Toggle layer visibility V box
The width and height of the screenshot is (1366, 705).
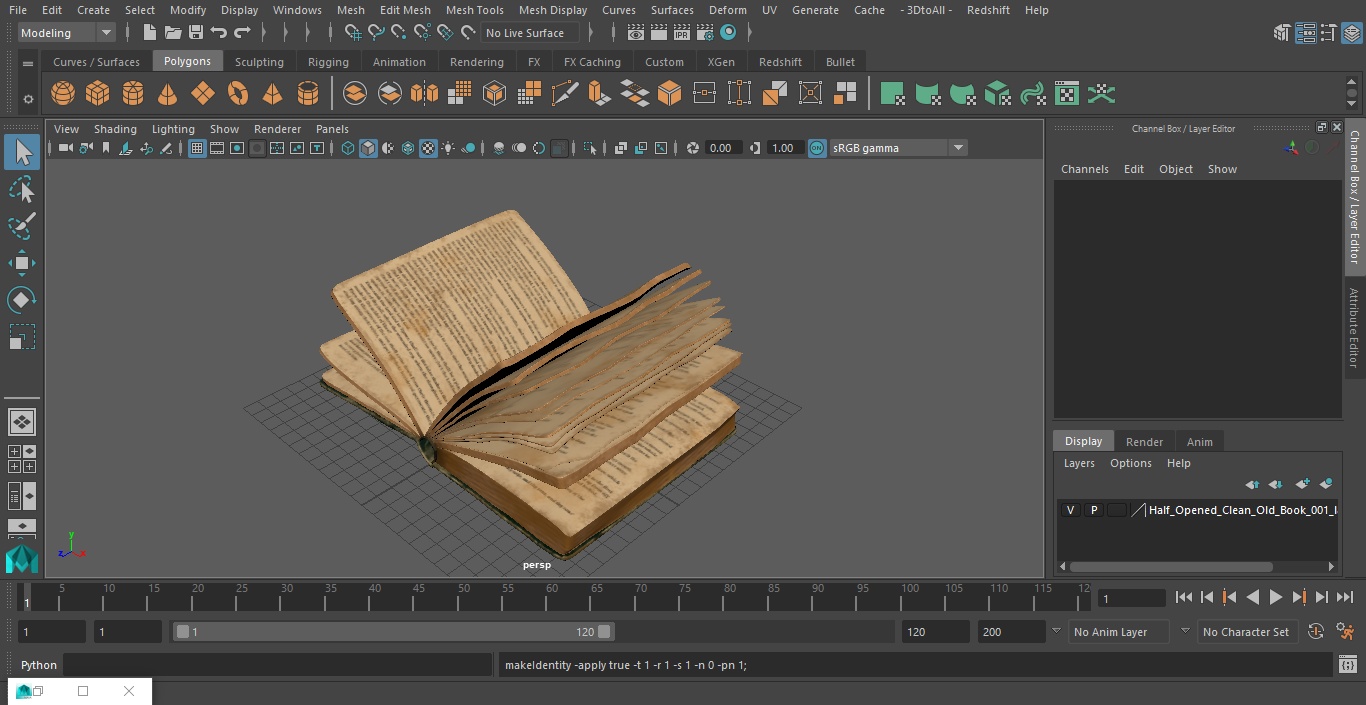(x=1071, y=510)
